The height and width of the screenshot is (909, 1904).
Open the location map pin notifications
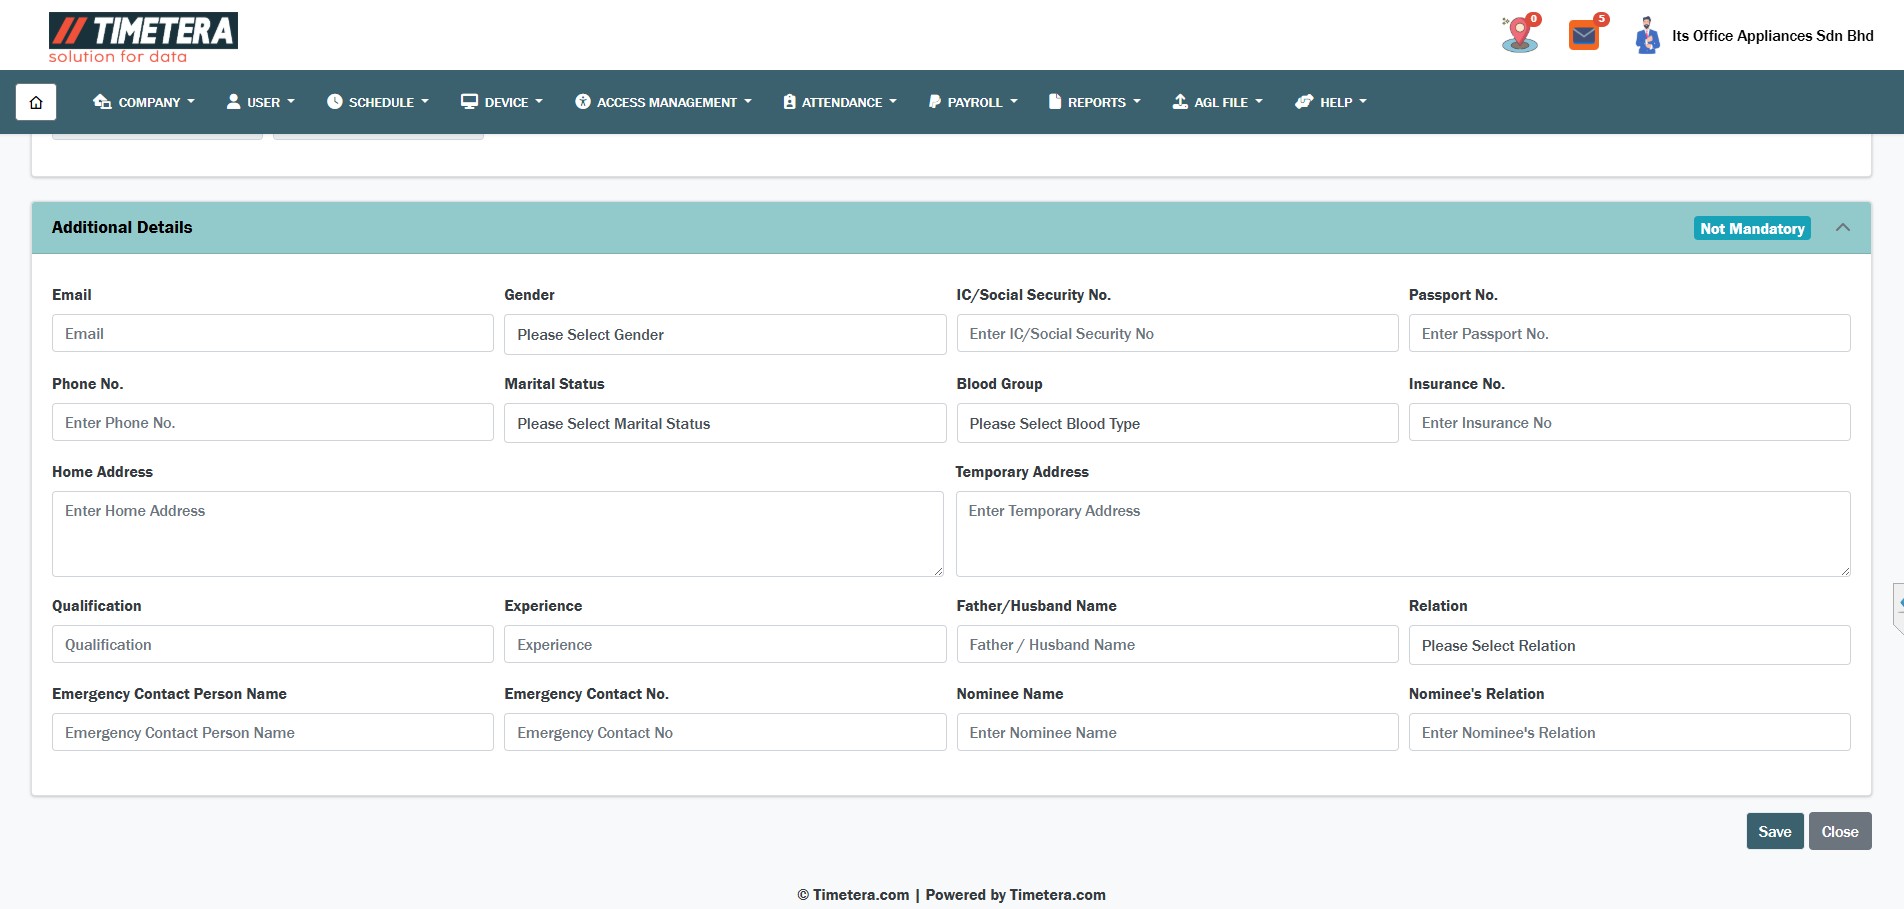1519,35
